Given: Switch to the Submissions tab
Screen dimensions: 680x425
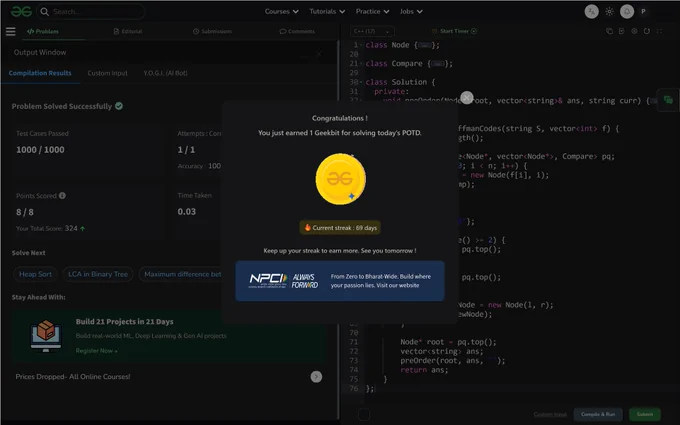Looking at the screenshot, I should click(212, 31).
